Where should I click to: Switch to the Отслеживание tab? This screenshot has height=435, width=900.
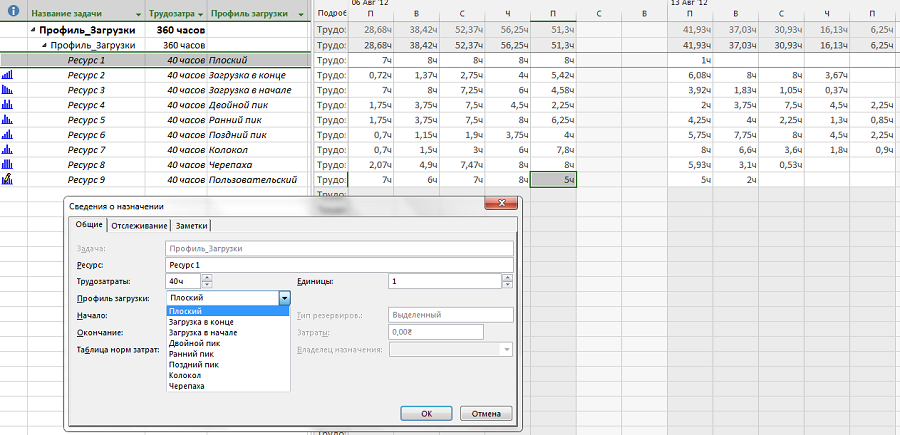tap(139, 226)
